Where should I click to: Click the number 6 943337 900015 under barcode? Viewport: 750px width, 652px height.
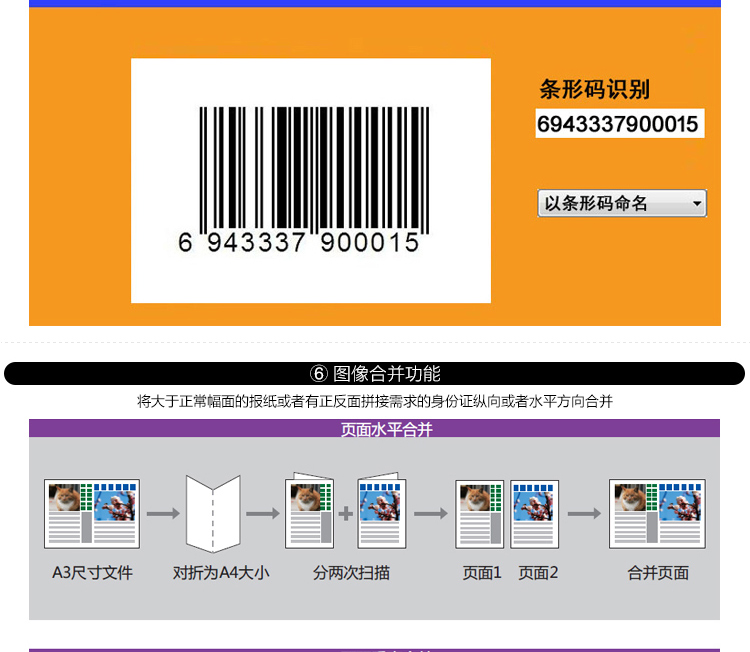coord(299,242)
